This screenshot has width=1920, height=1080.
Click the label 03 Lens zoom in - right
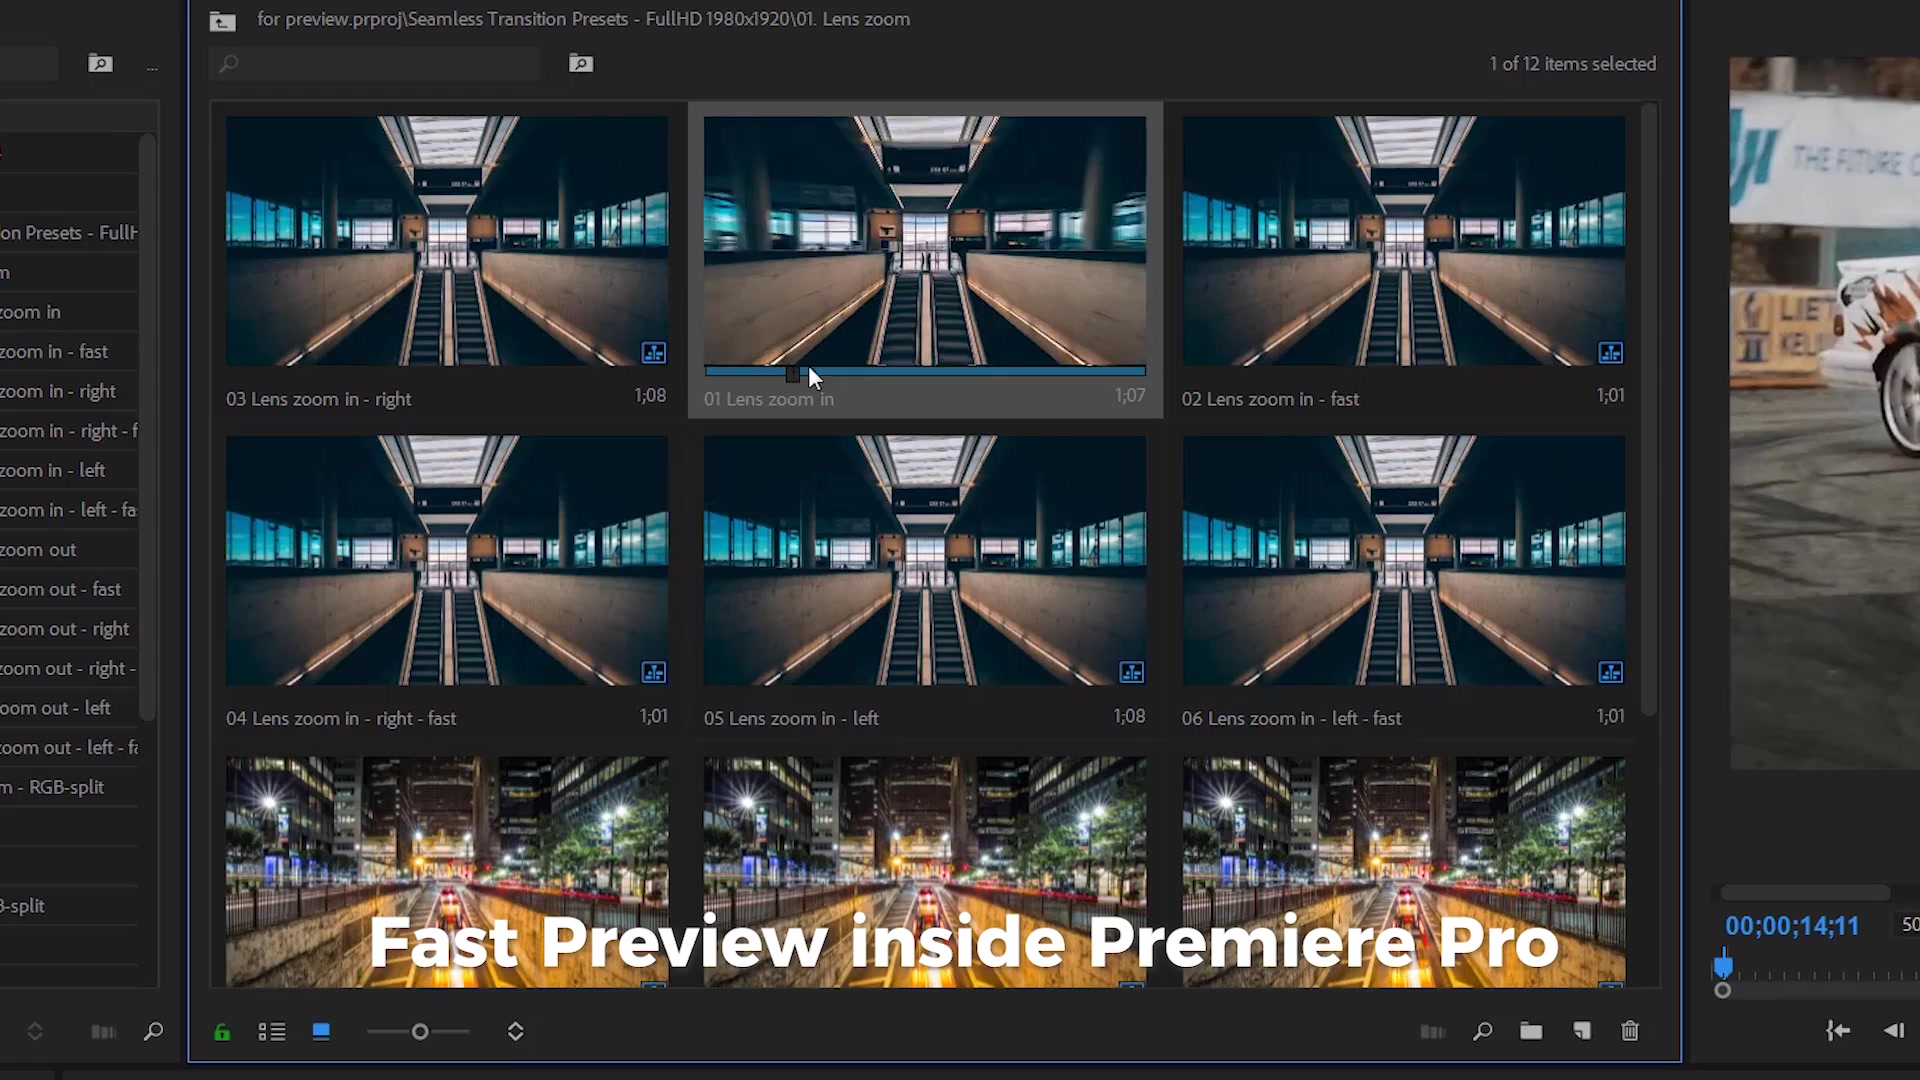coord(318,399)
